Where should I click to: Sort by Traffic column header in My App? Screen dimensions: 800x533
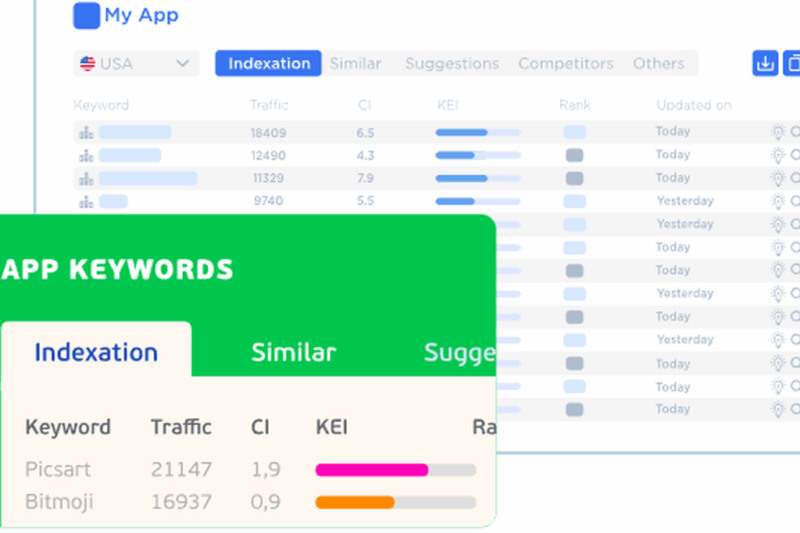point(269,105)
